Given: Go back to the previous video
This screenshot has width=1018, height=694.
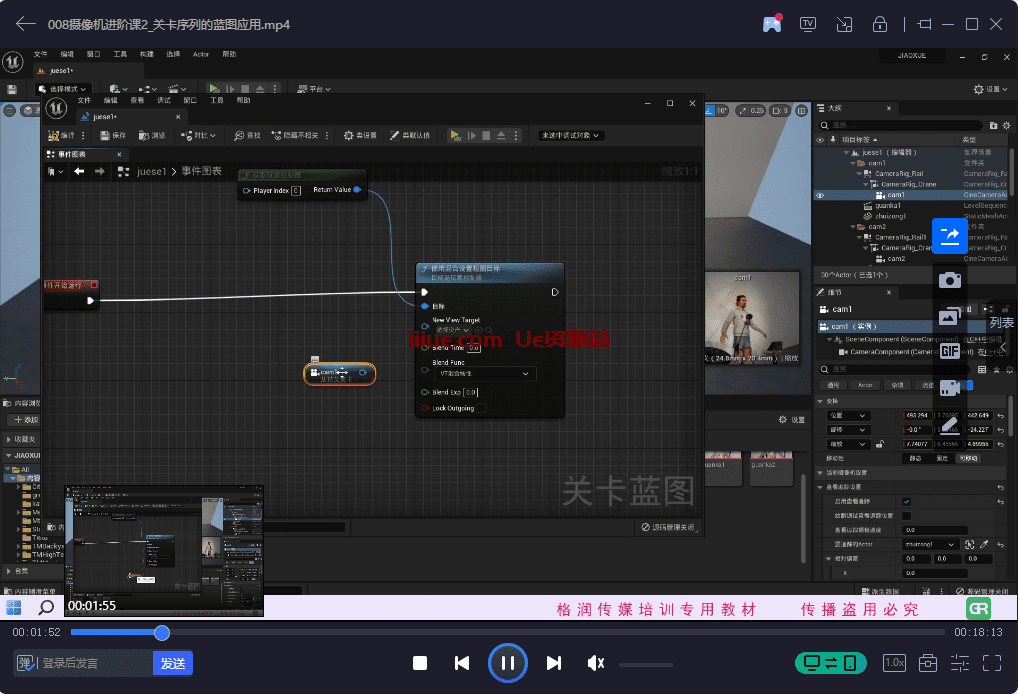Looking at the screenshot, I should (462, 663).
